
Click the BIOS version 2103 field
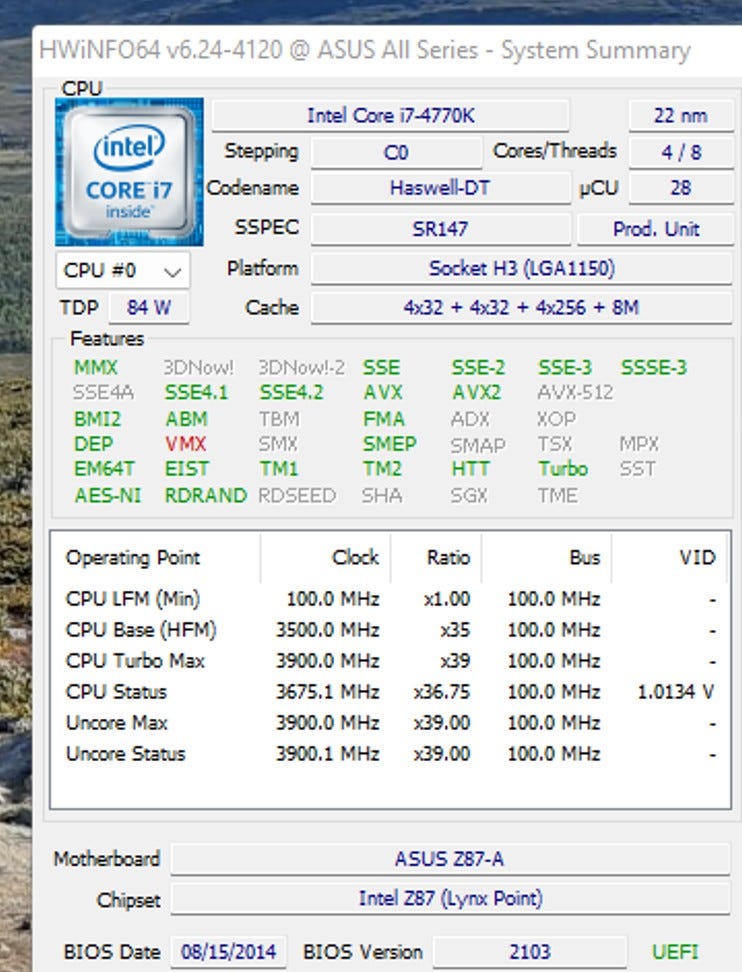530,952
